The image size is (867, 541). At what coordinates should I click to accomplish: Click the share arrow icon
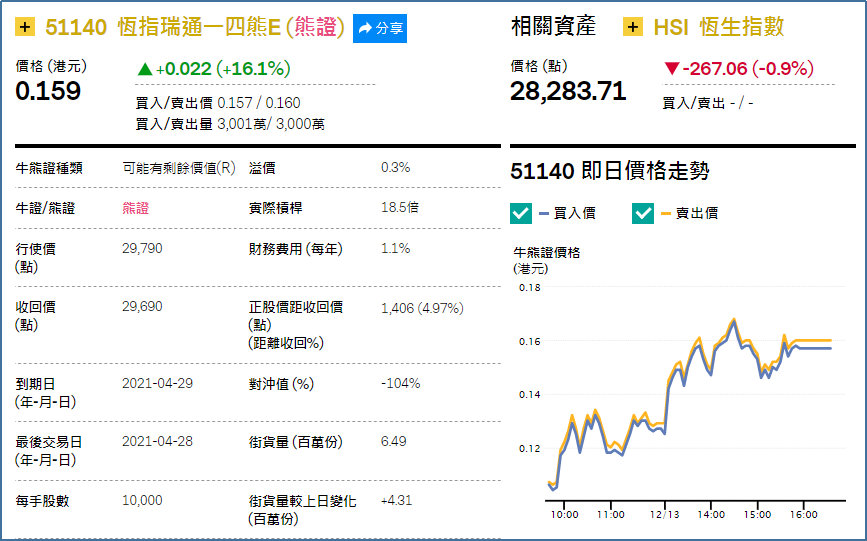tap(365, 28)
